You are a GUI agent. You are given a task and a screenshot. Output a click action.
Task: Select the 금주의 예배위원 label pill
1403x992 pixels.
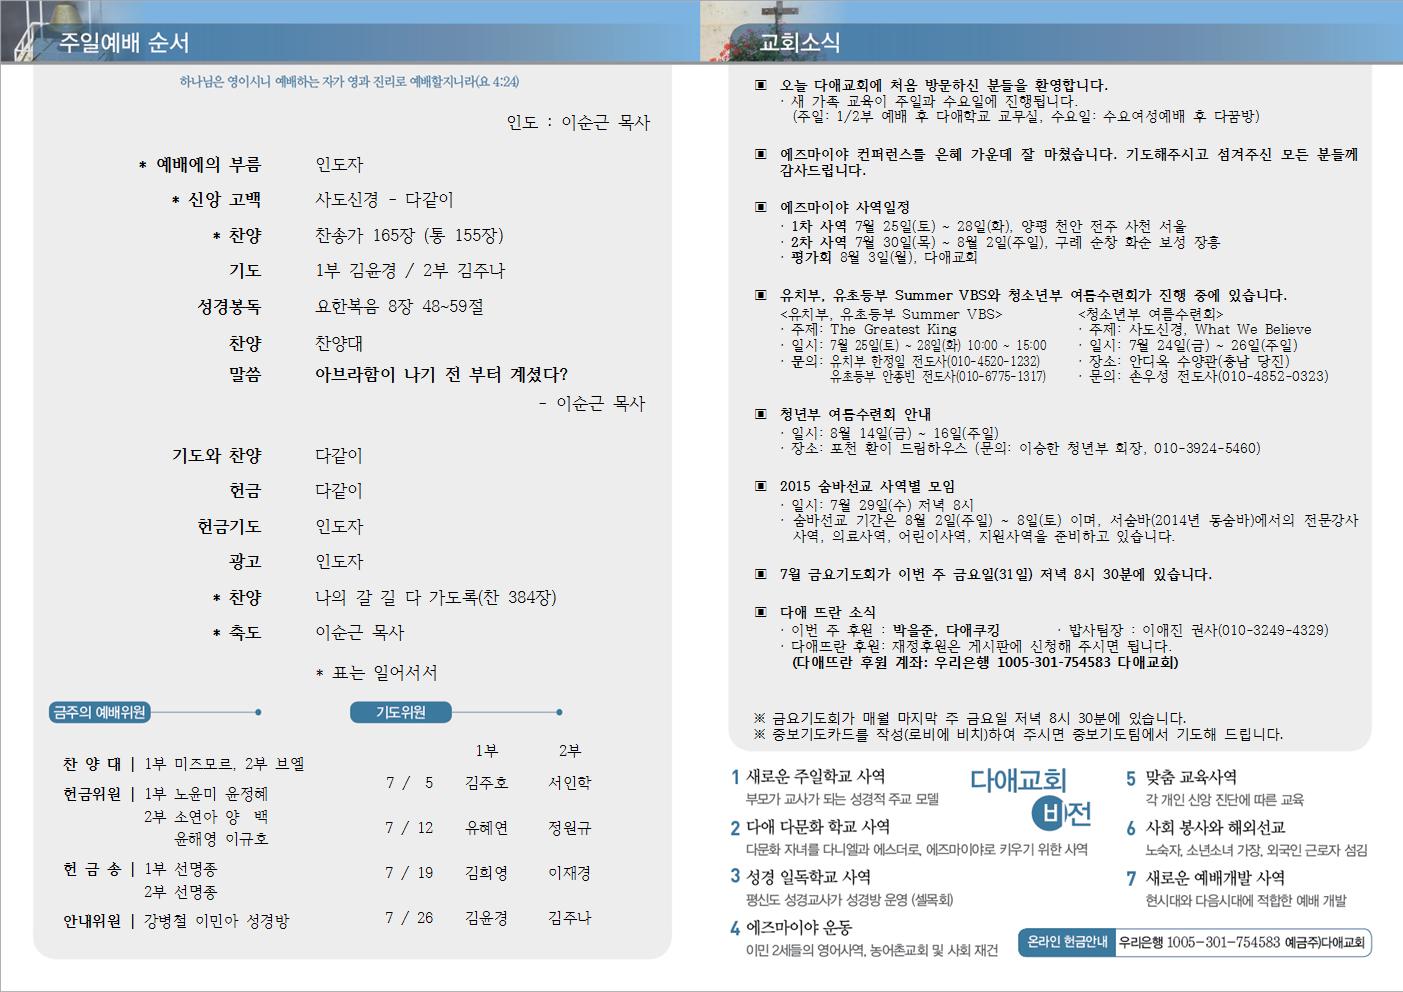click(x=100, y=712)
